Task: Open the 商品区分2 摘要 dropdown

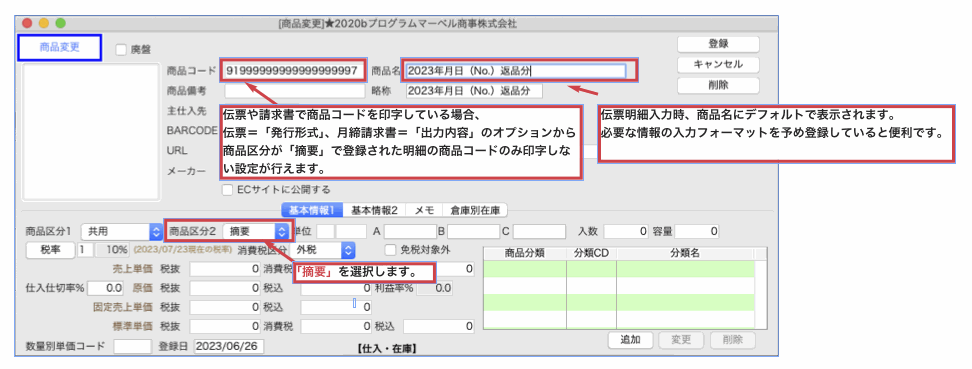Action: tap(256, 232)
